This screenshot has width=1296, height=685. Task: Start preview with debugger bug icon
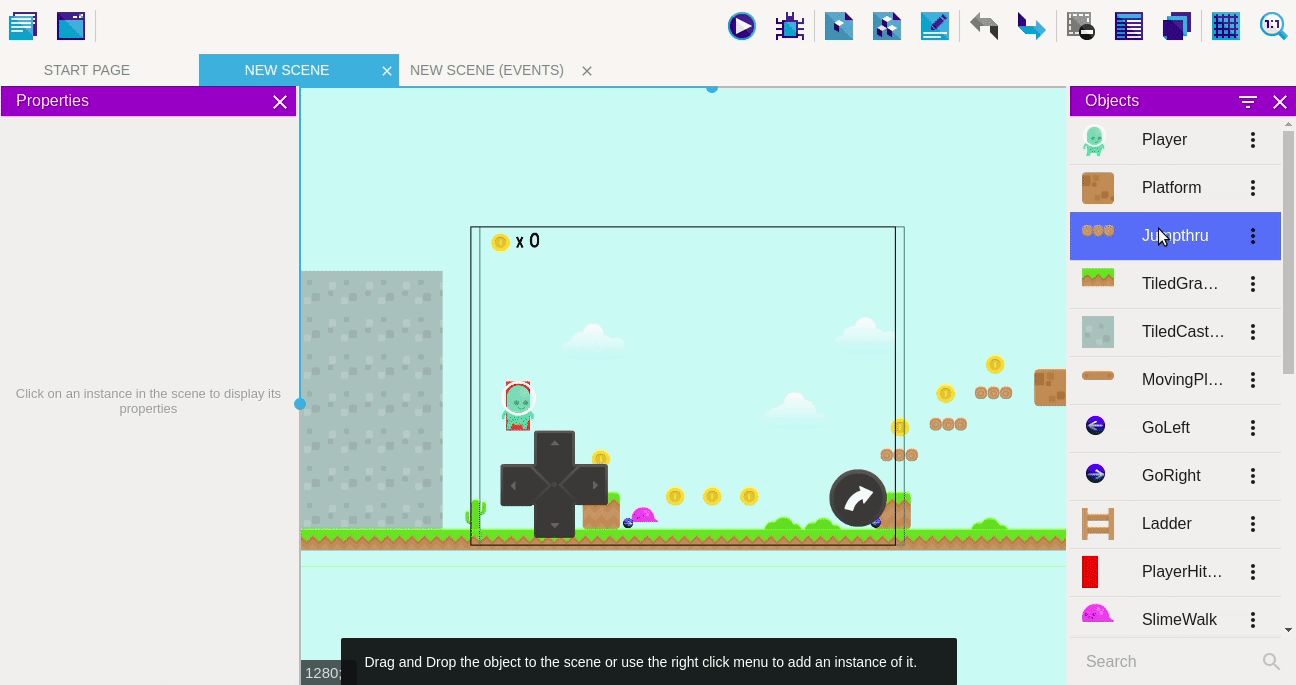click(790, 26)
